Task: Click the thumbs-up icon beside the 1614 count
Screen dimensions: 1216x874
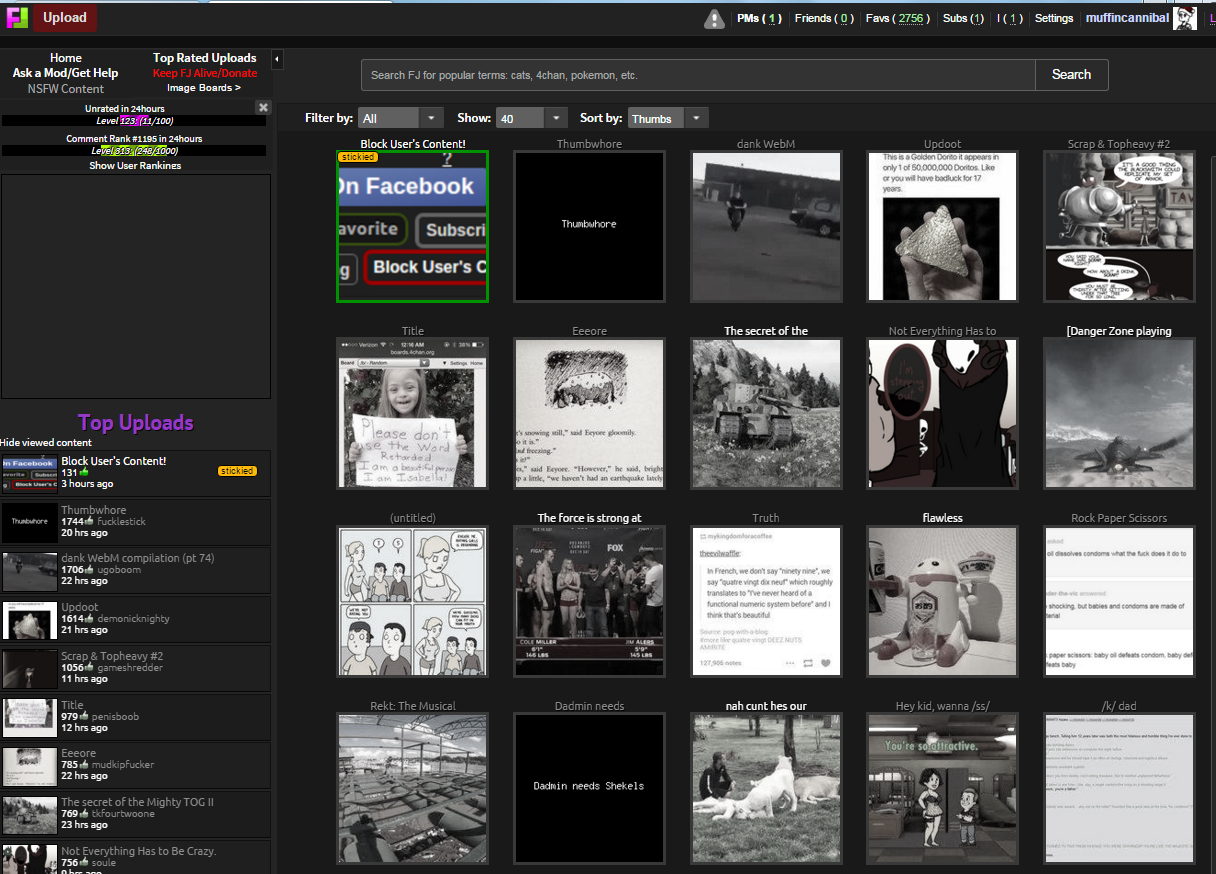Action: point(91,619)
